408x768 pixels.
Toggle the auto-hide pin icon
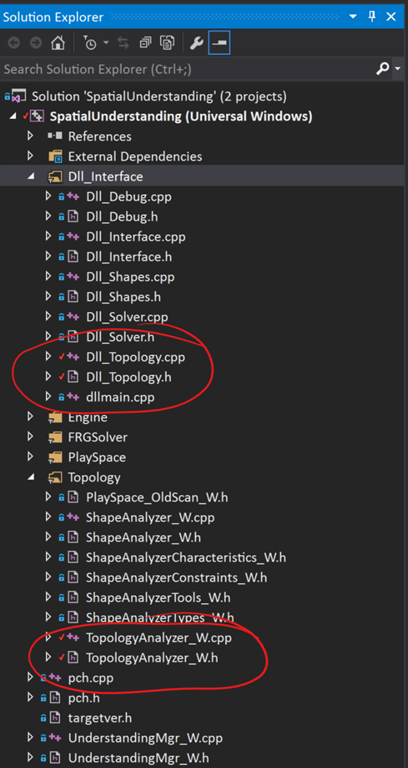(372, 17)
